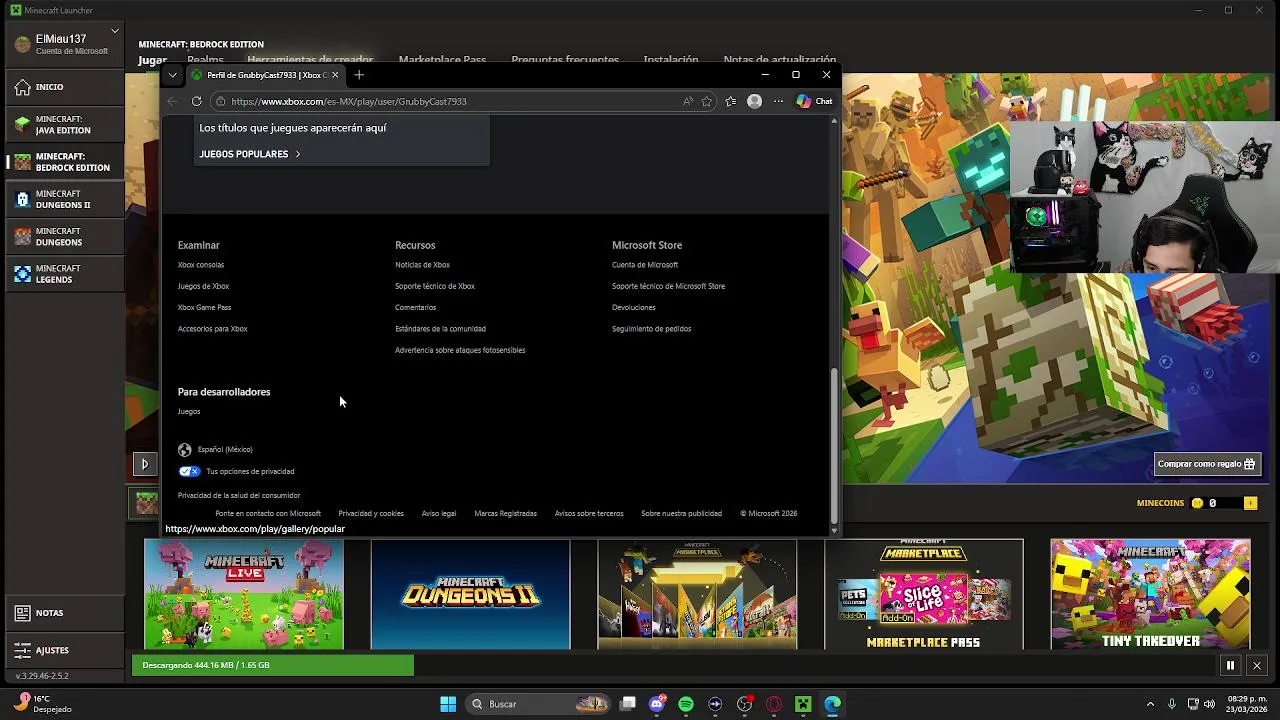The image size is (1280, 720).
Task: Open the Minecraft Live news thumbnail
Action: (x=244, y=595)
